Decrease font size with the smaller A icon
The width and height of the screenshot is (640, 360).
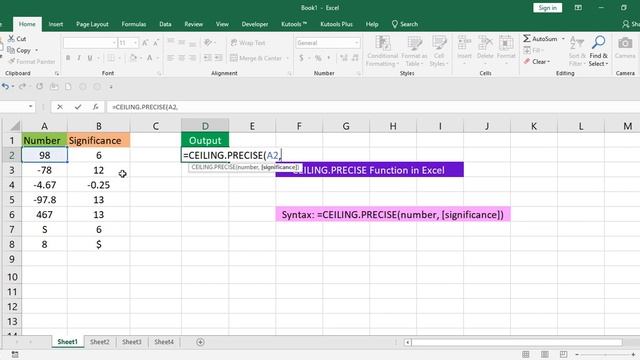pos(156,43)
